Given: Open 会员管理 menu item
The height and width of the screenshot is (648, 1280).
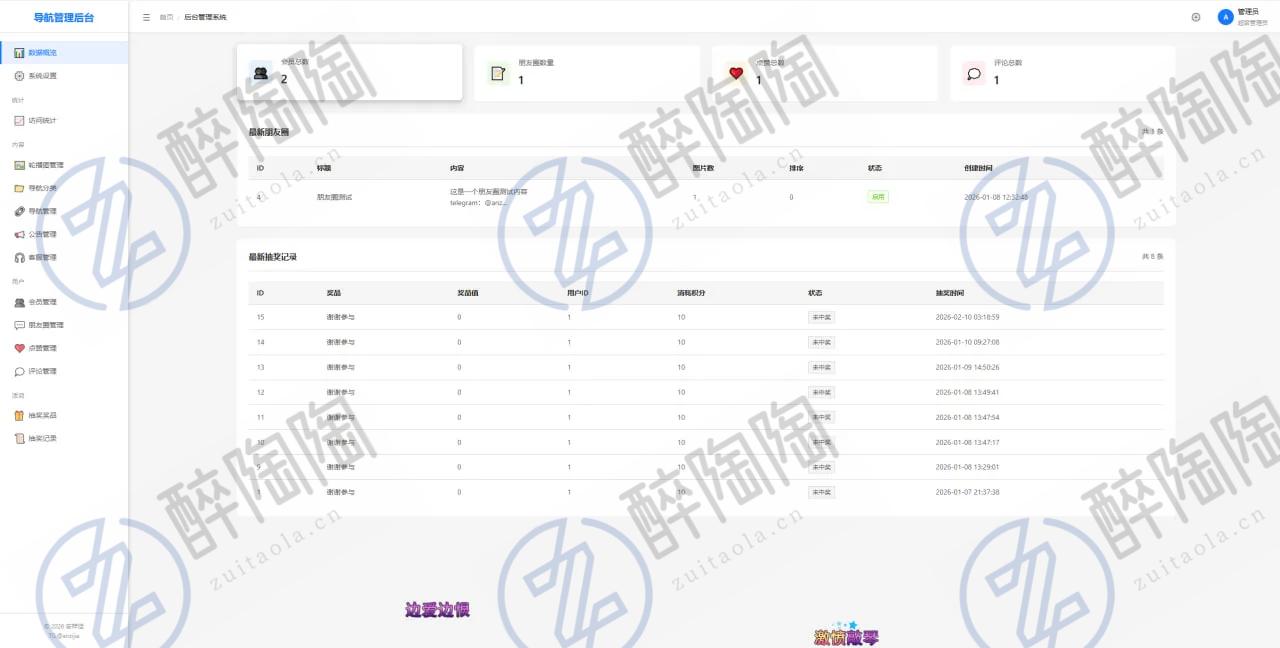Looking at the screenshot, I should 42,302.
